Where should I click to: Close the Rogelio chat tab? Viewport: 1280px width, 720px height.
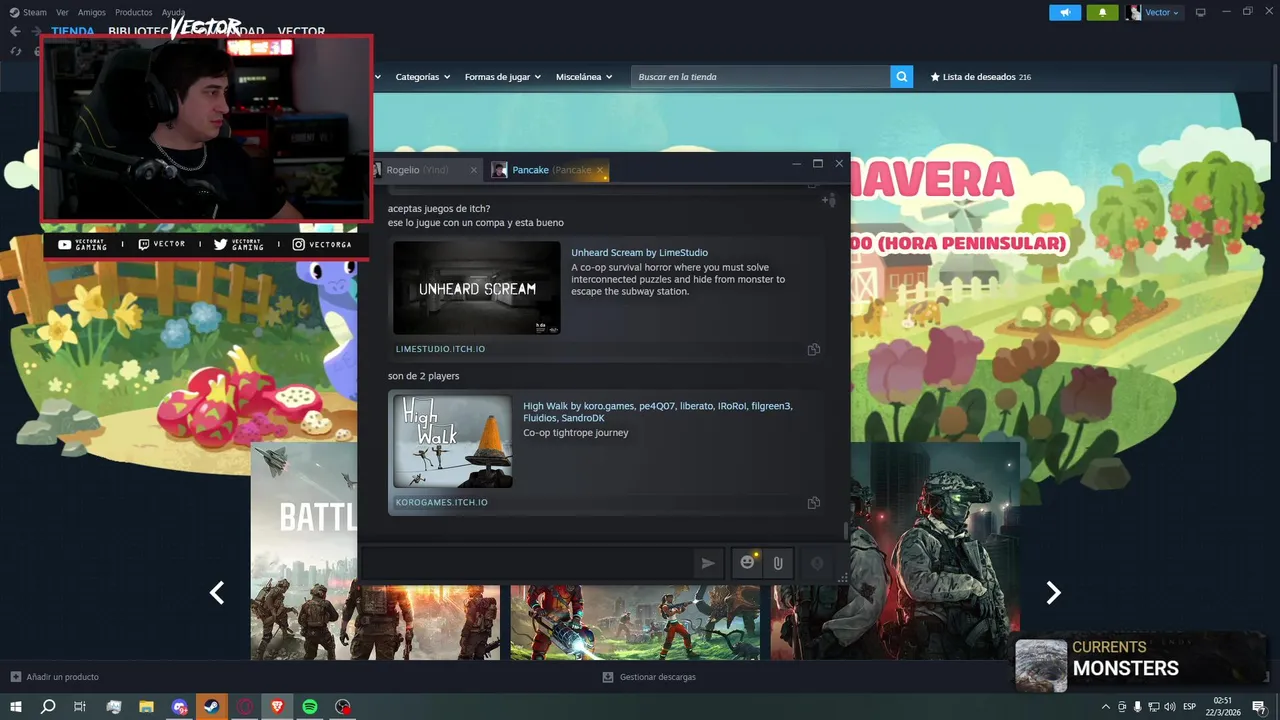coord(474,170)
